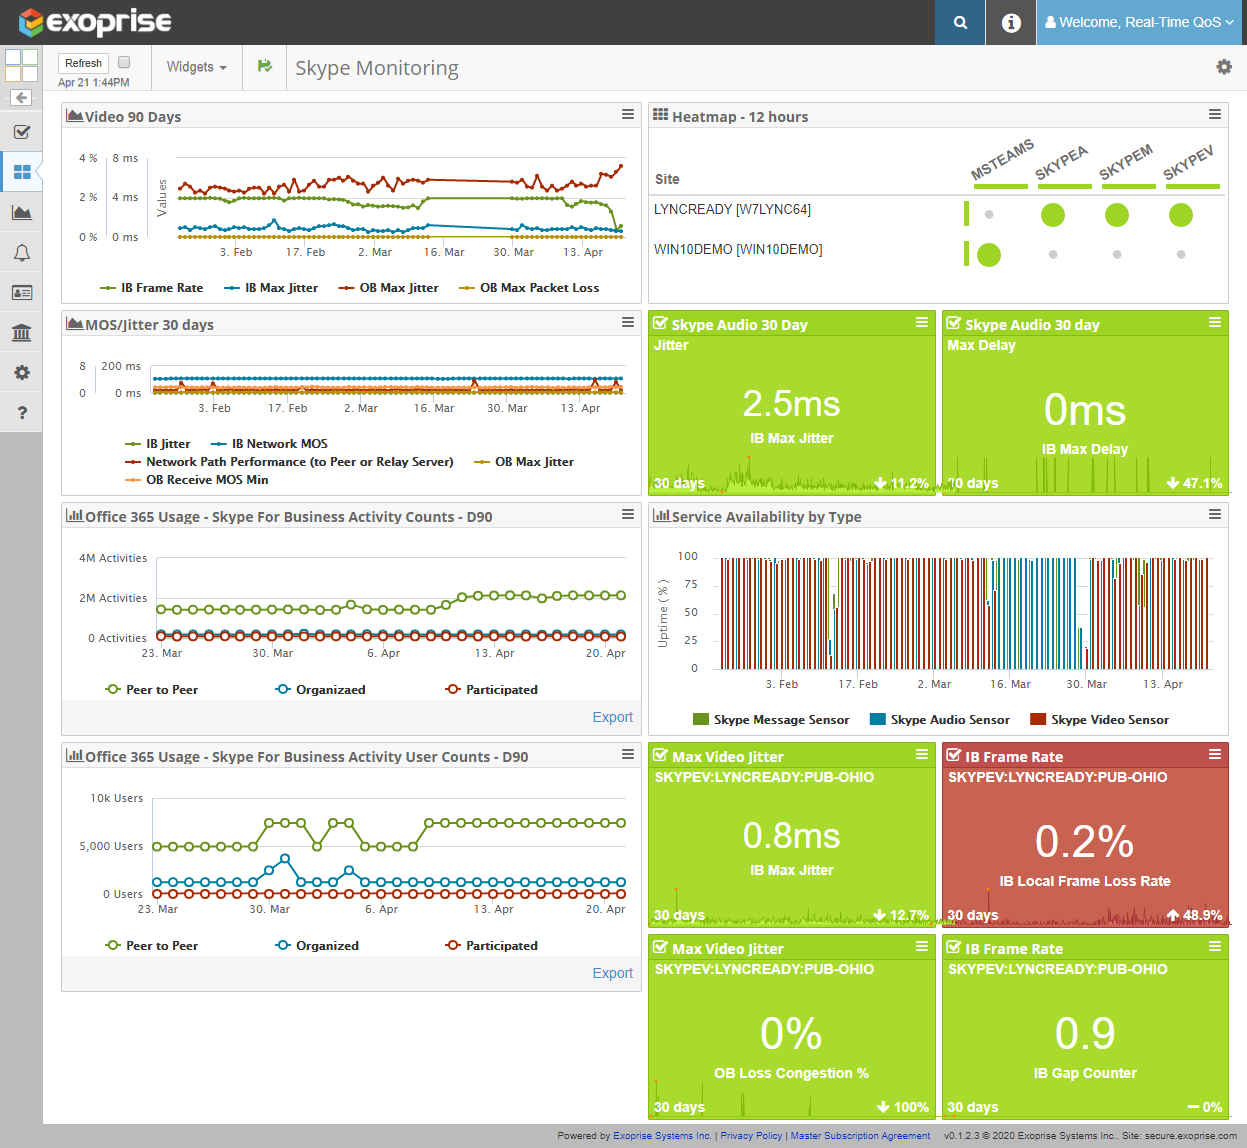
Task: Click the info icon in header
Action: [1011, 22]
